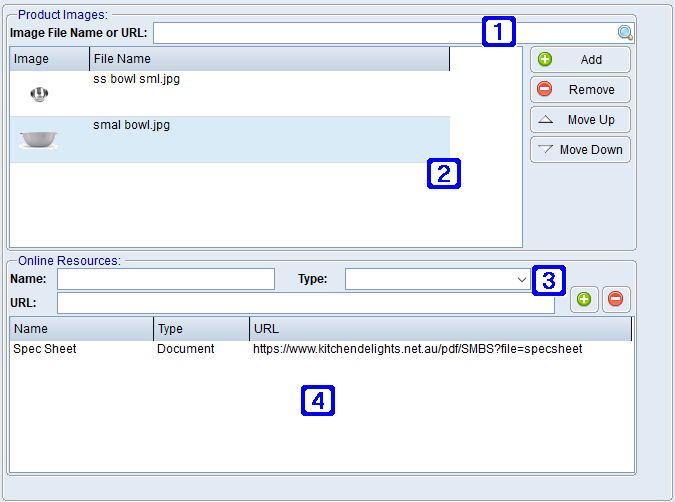Click the magnifier browse icon for image file
675x502 pixels.
(625, 33)
